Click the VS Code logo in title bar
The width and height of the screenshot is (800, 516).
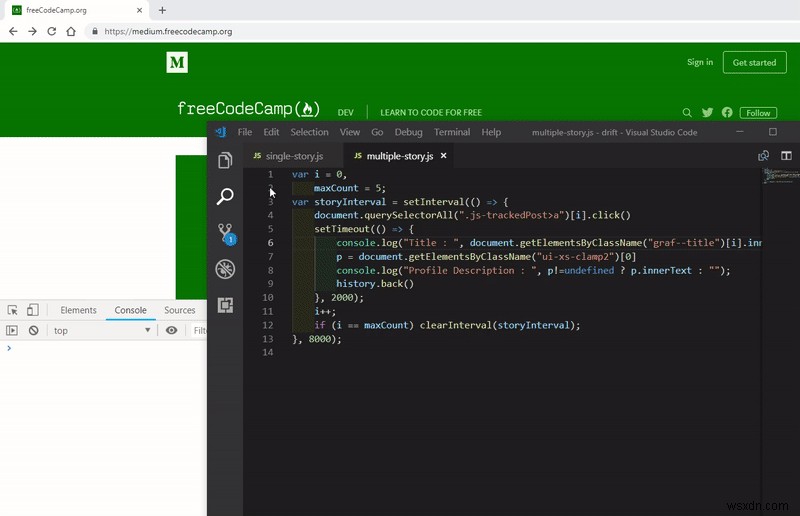point(221,132)
